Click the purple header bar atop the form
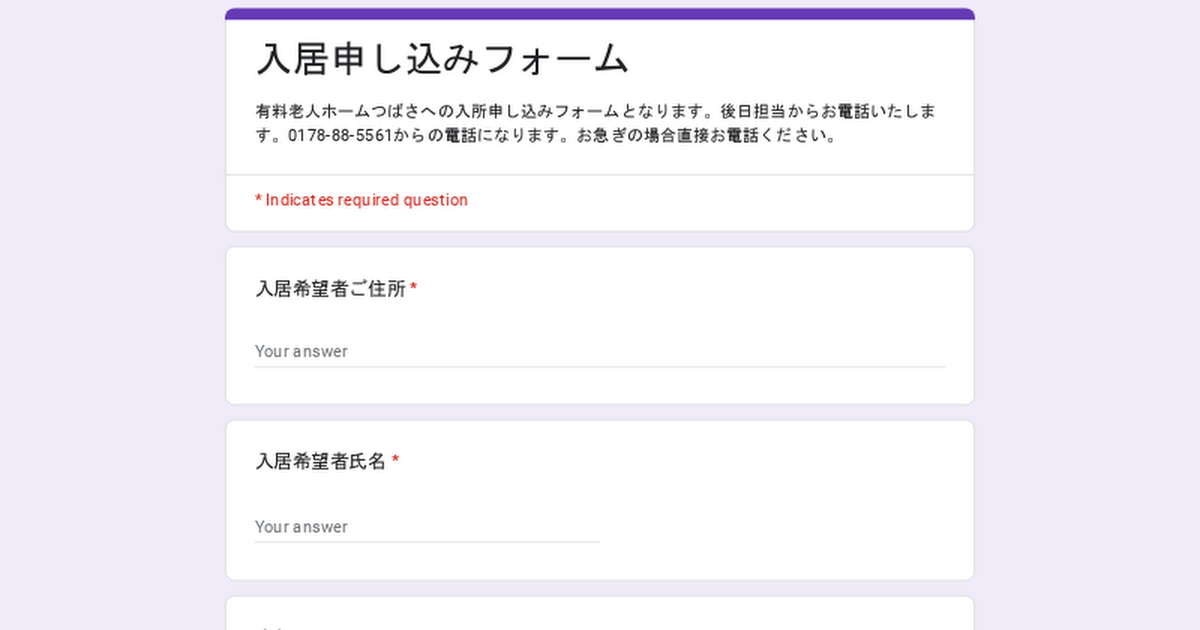Screen dimensions: 1200x630 point(600,14)
